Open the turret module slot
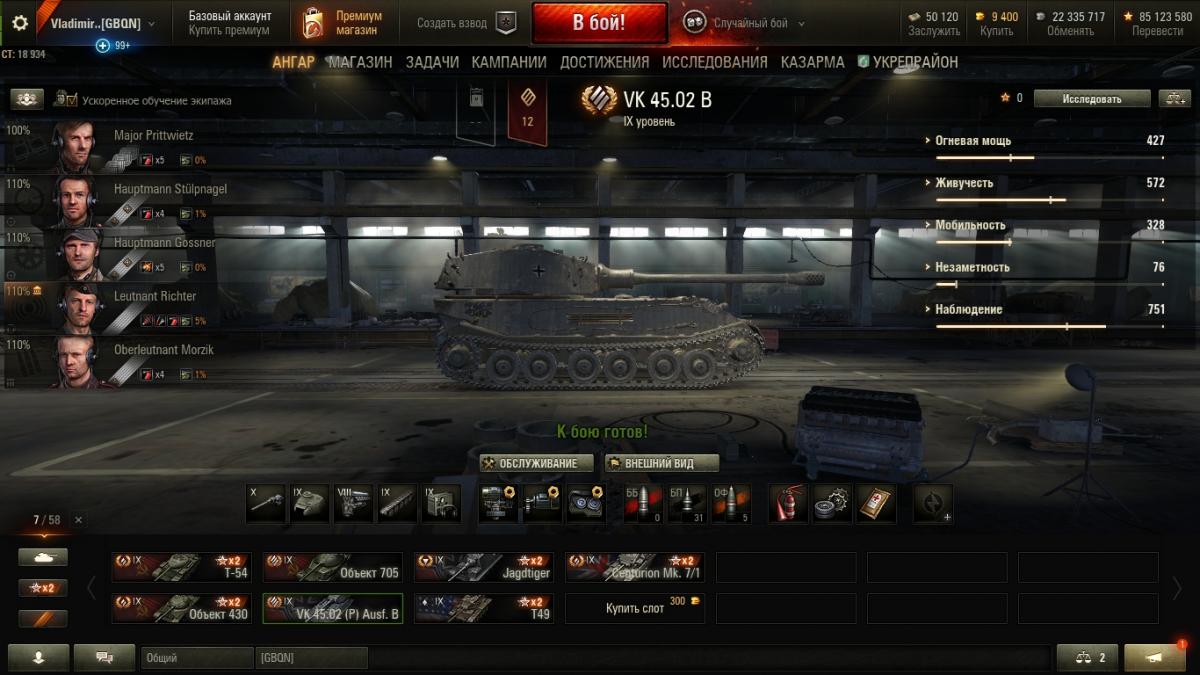1200x675 pixels. 309,503
